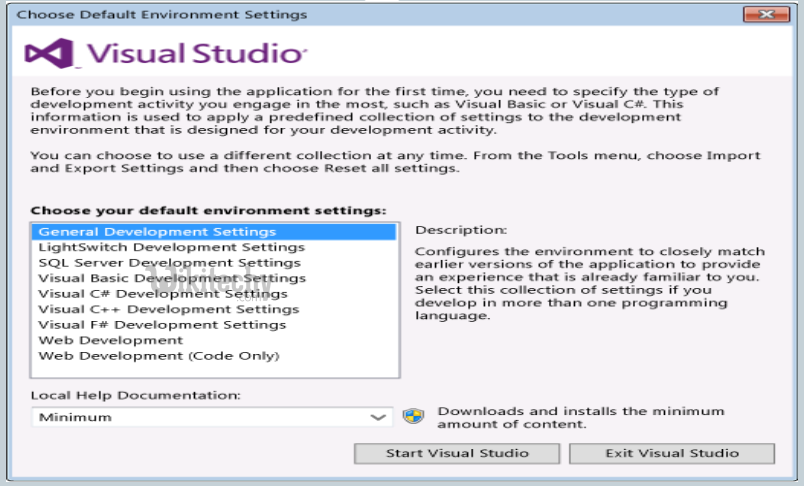
Task: Click the Start Visual Studio button
Action: coord(457,453)
